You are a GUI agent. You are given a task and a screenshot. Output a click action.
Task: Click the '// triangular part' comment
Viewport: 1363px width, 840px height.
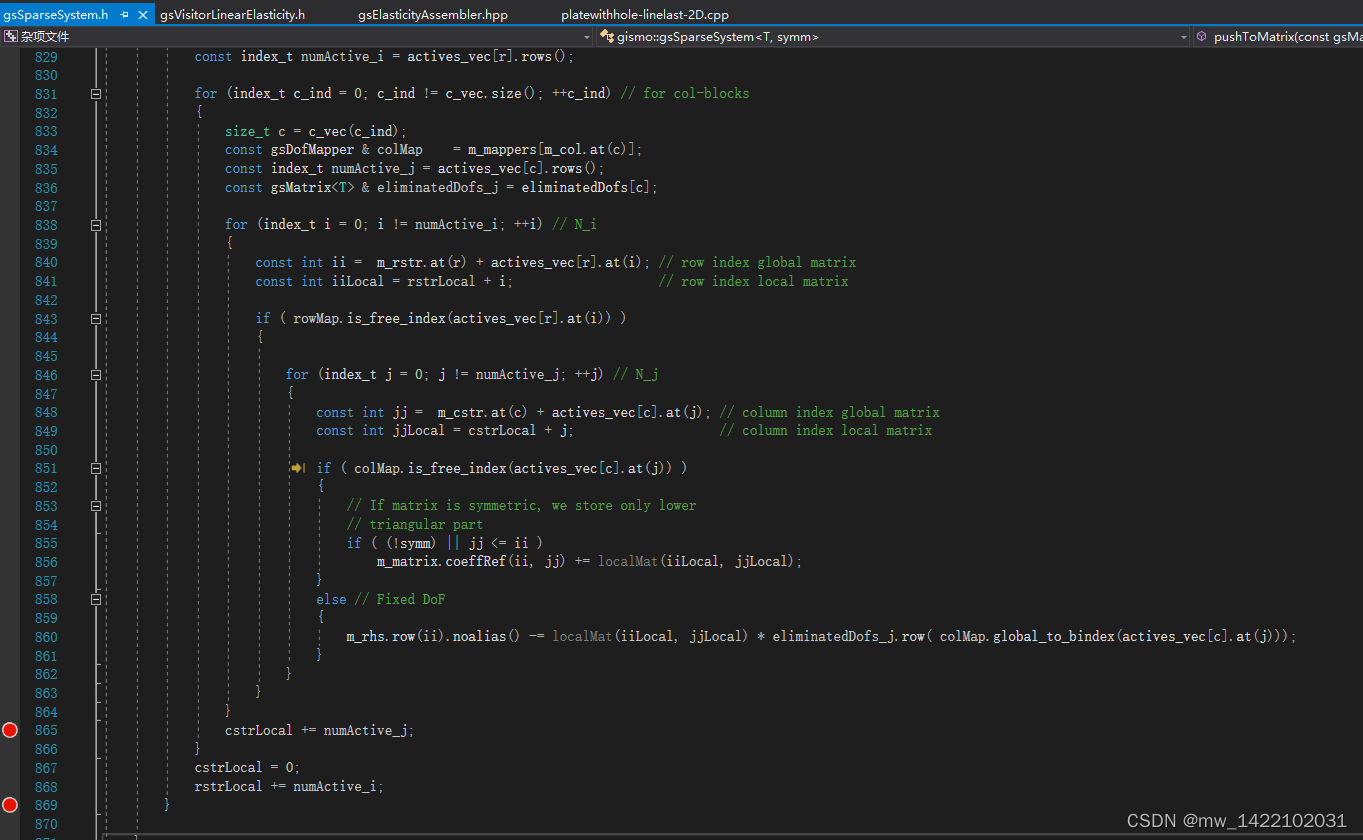415,525
